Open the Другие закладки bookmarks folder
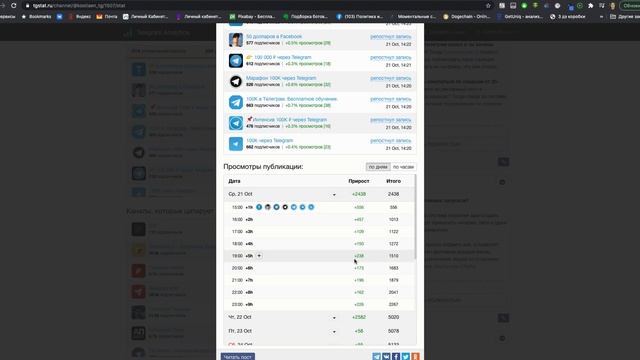Viewport: 640px width, 360px height. pyautogui.click(x=624, y=17)
